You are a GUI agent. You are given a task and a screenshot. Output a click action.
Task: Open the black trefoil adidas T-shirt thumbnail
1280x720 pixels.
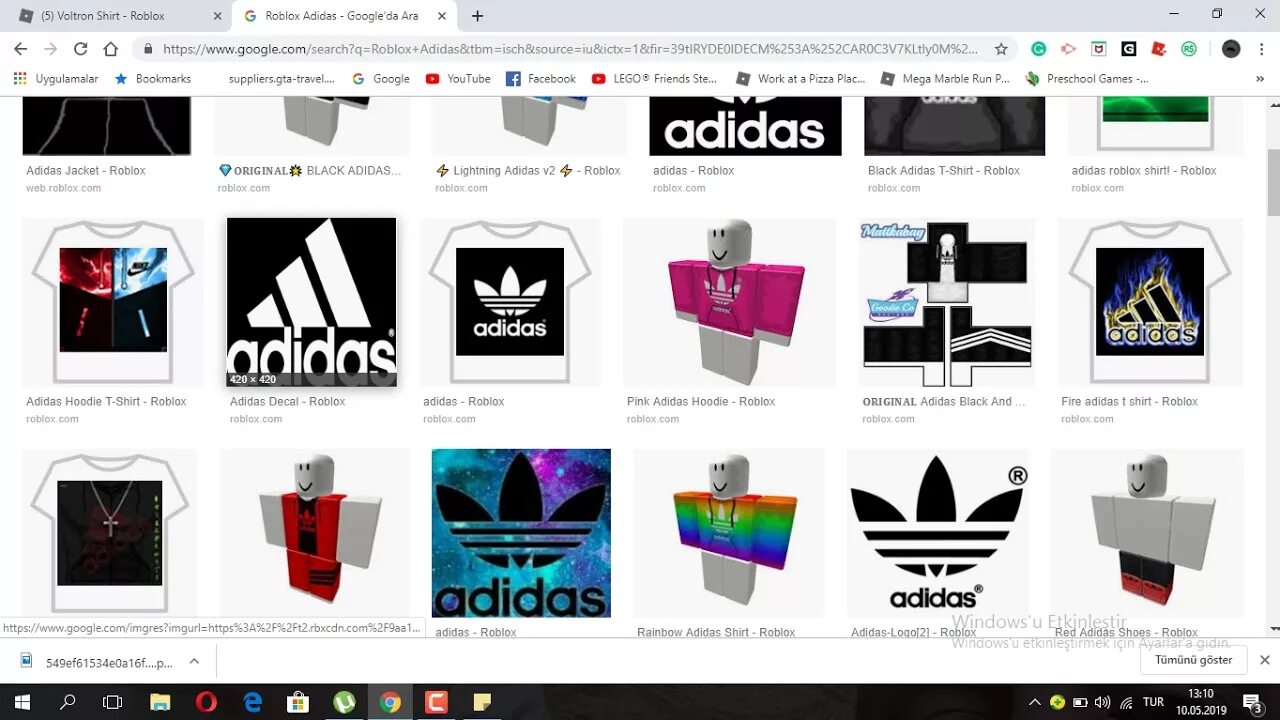(510, 301)
